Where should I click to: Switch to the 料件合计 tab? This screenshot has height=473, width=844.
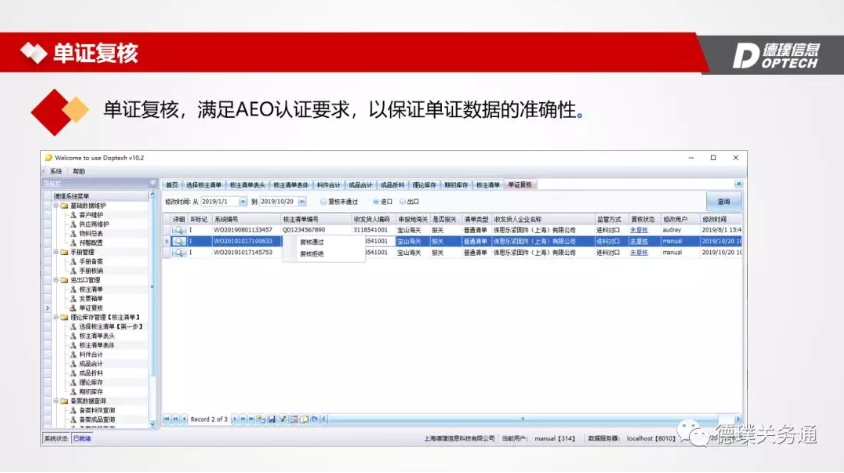(x=329, y=185)
